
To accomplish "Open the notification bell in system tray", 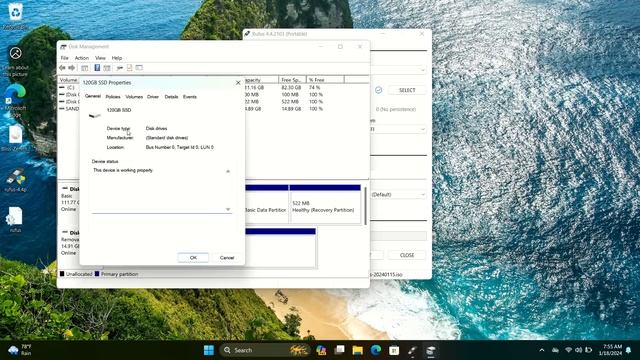I will coord(629,350).
